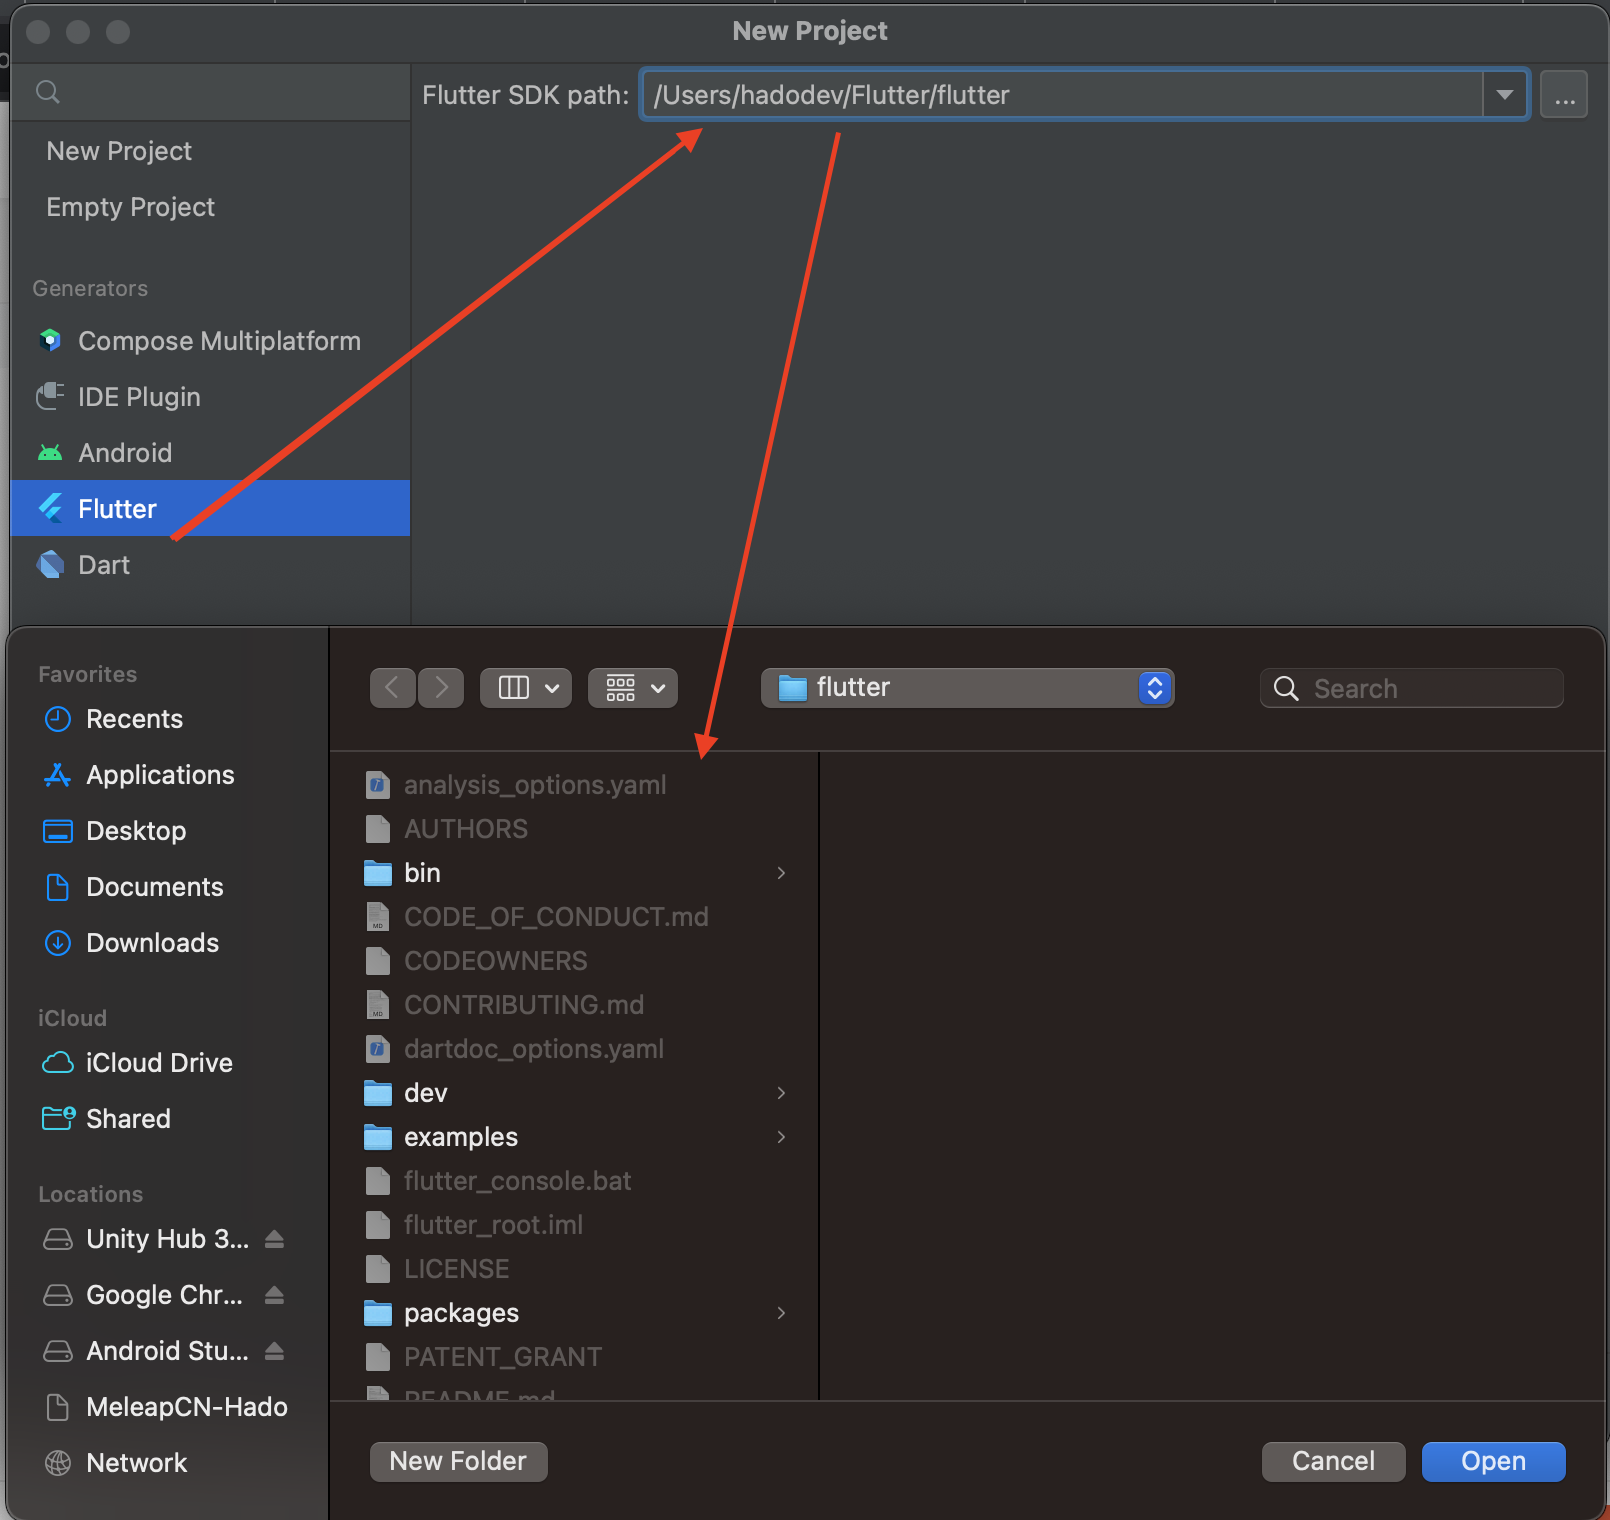
Task: Select the Android generator
Action: tap(210, 453)
